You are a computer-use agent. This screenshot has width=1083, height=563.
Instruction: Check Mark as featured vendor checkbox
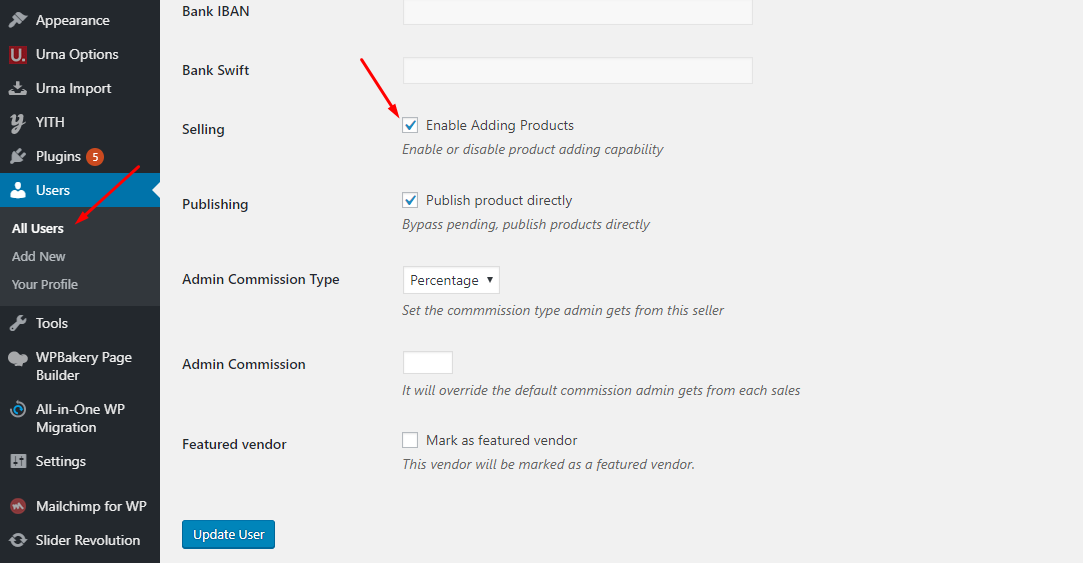(410, 440)
